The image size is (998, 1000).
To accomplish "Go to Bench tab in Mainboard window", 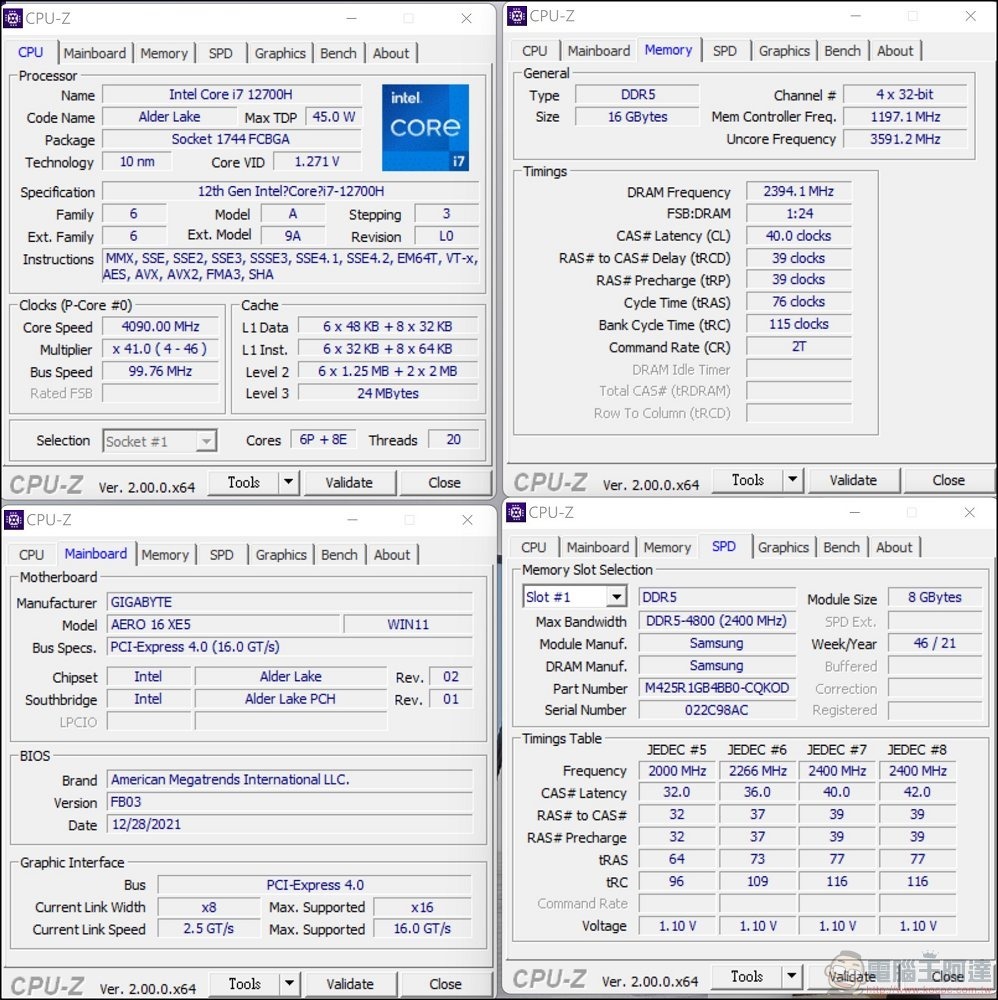I will pos(339,555).
